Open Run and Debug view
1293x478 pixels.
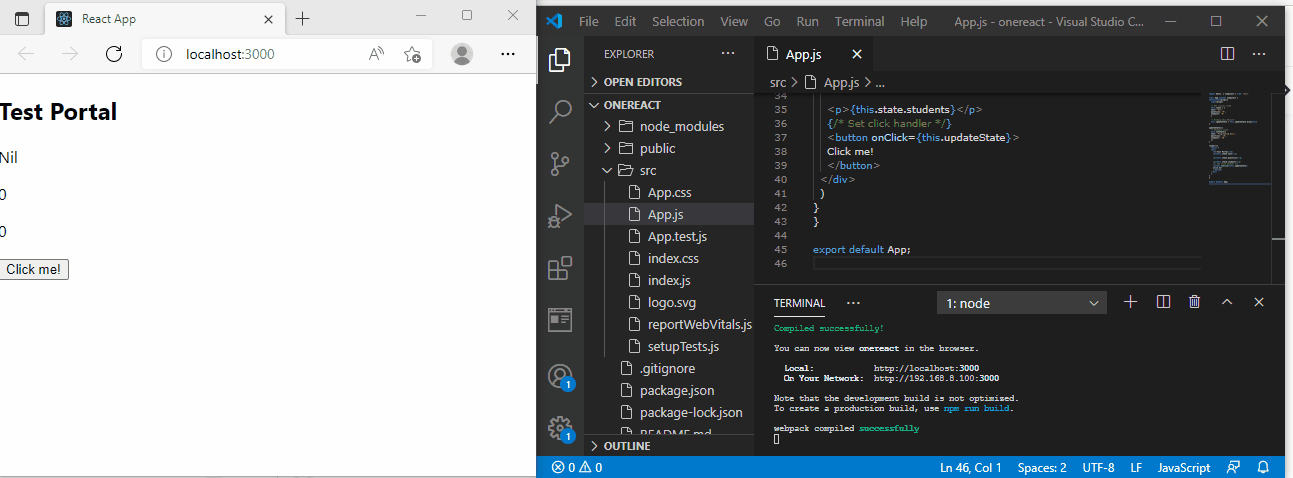[x=560, y=216]
